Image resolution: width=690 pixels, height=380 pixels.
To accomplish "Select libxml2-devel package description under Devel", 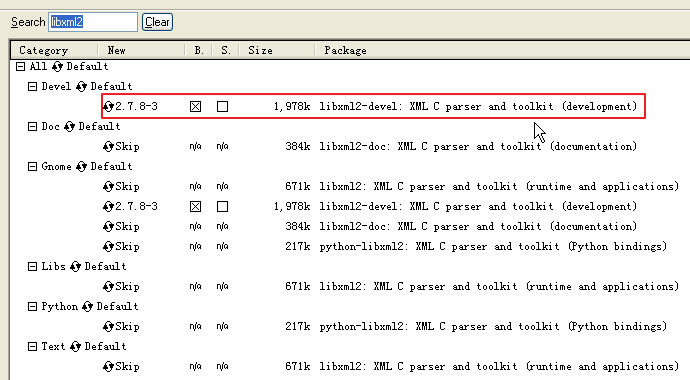I will pyautogui.click(x=478, y=106).
